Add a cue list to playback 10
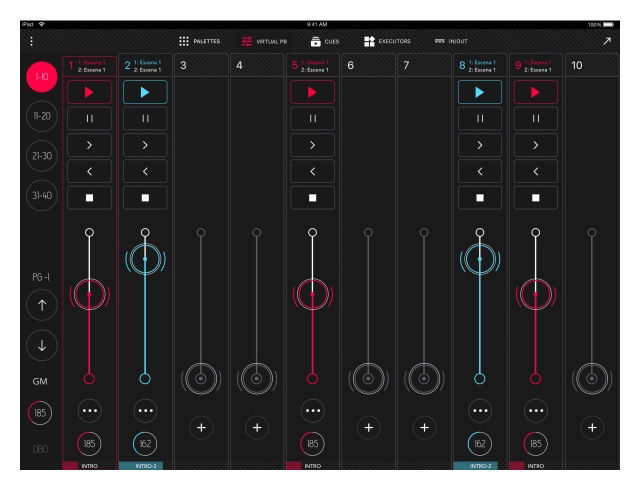Screen dimensions: 640x490 click(592, 428)
